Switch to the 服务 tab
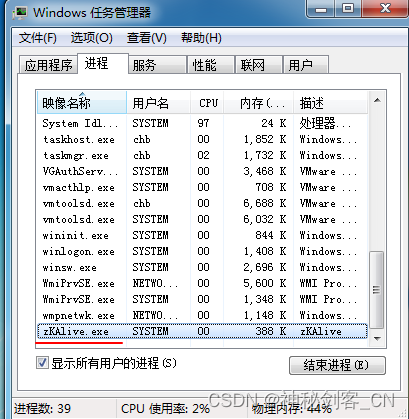The width and height of the screenshot is (409, 419). (157, 65)
